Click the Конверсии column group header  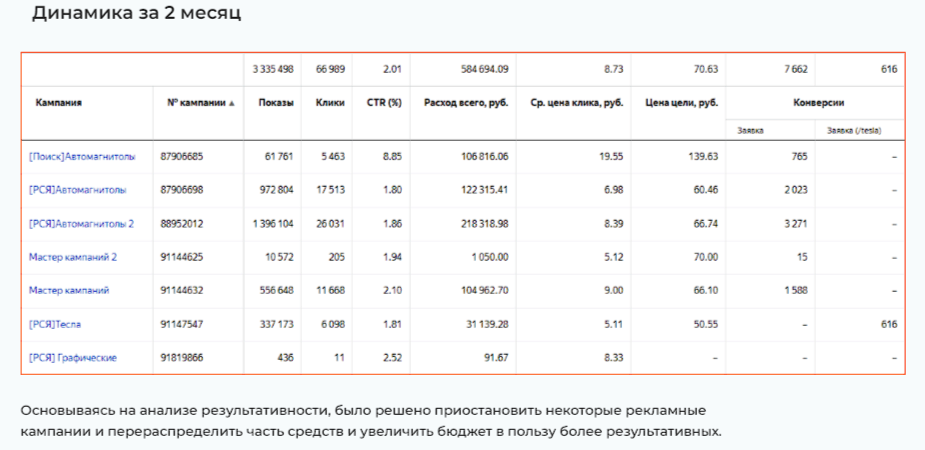[x=818, y=103]
